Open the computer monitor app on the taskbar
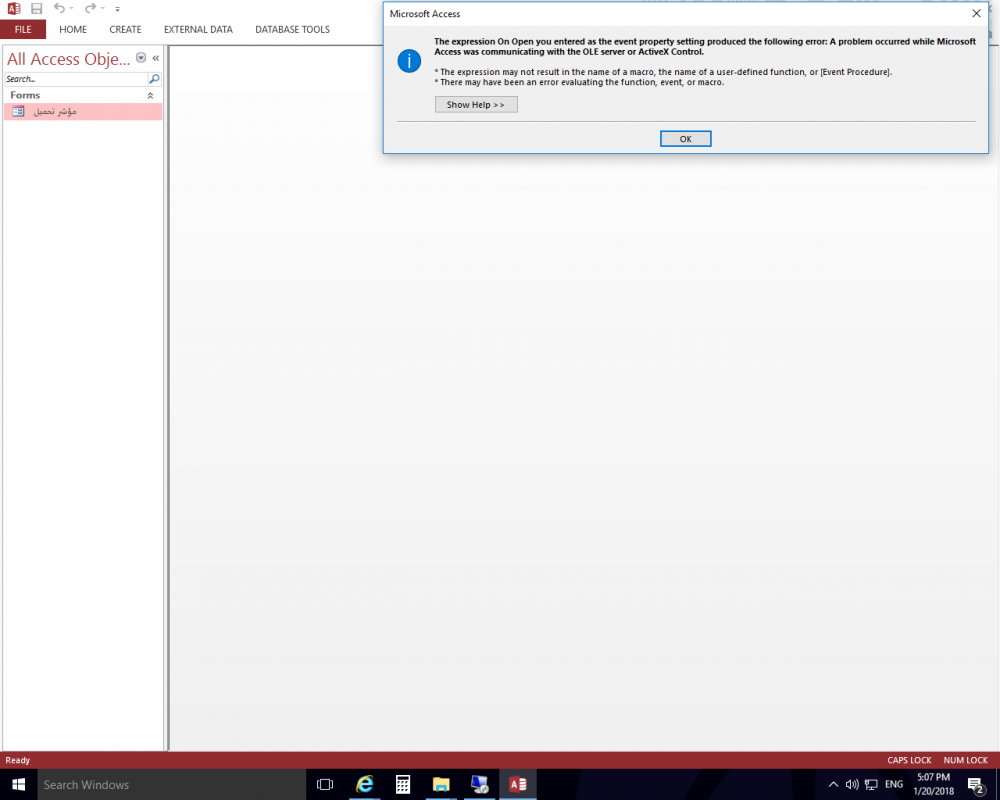Viewport: 1000px width, 800px height. (x=479, y=785)
